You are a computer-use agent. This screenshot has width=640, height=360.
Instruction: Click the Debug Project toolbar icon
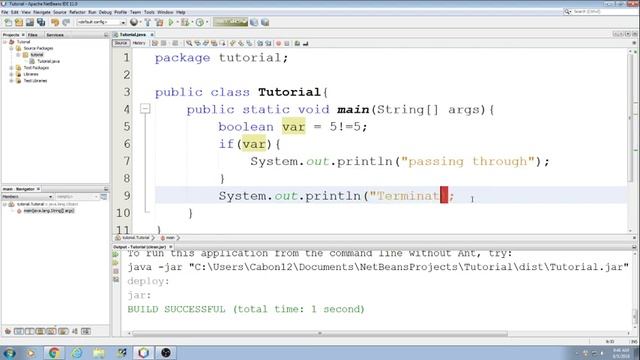point(185,22)
